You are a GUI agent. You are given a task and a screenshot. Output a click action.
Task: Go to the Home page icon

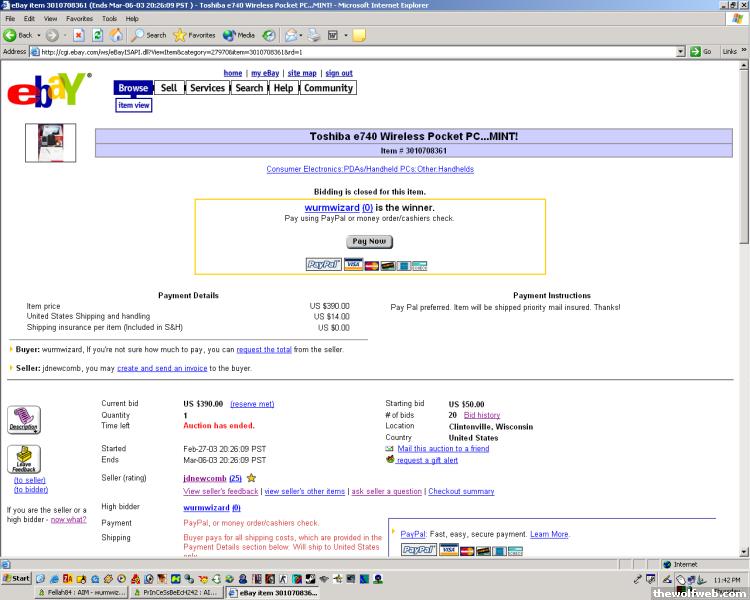coord(115,35)
